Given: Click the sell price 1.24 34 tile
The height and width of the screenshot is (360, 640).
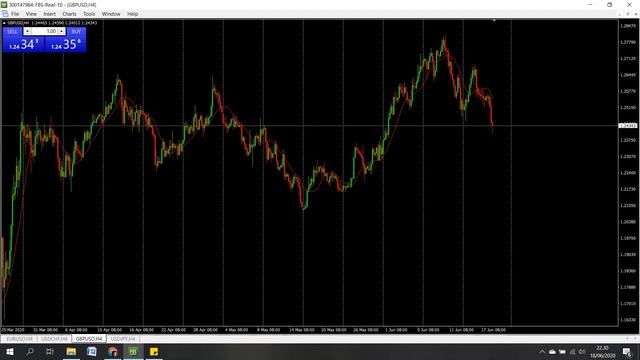Looking at the screenshot, I should point(23,44).
